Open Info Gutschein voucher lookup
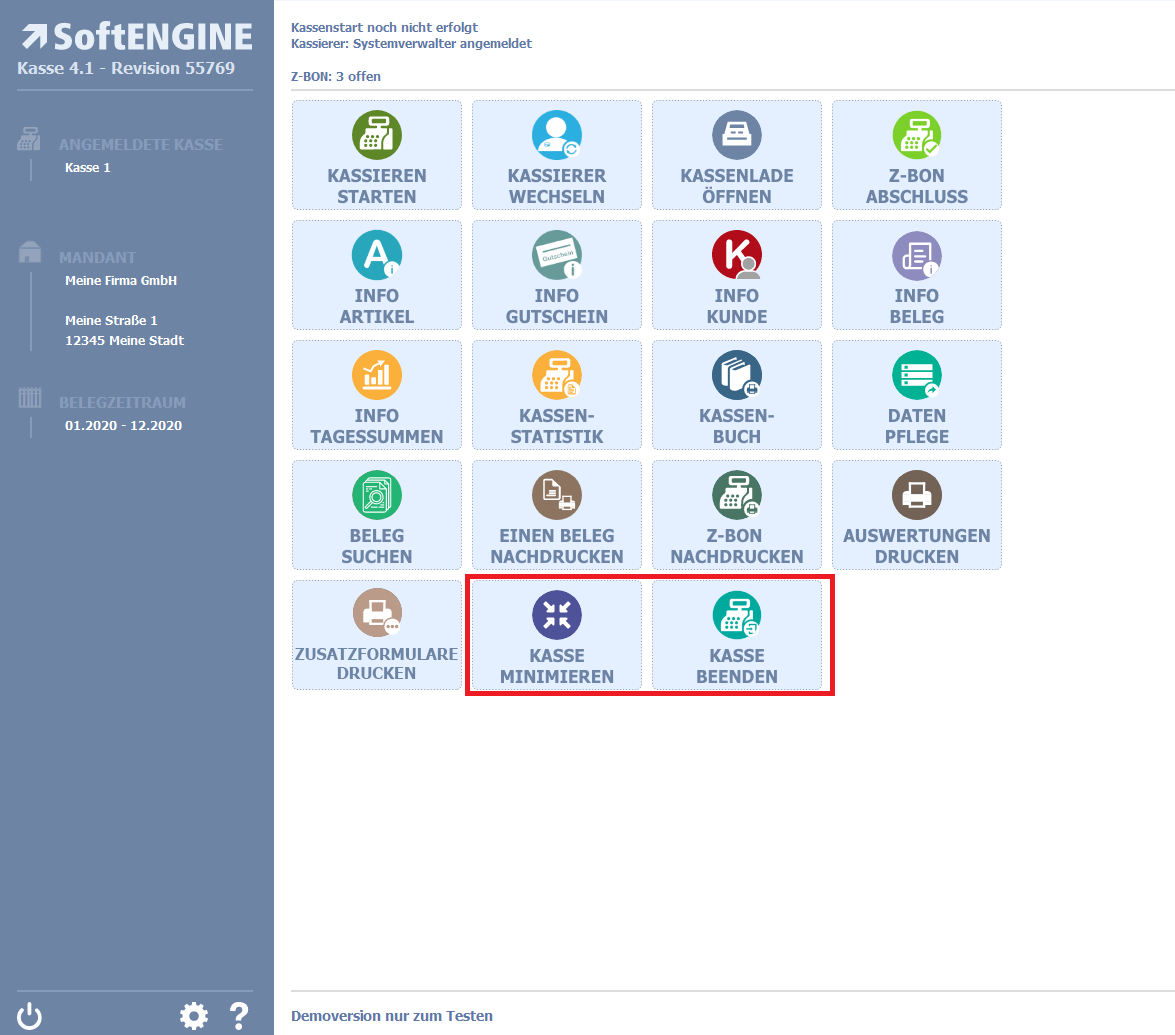Image resolution: width=1175 pixels, height=1035 pixels. (x=557, y=275)
